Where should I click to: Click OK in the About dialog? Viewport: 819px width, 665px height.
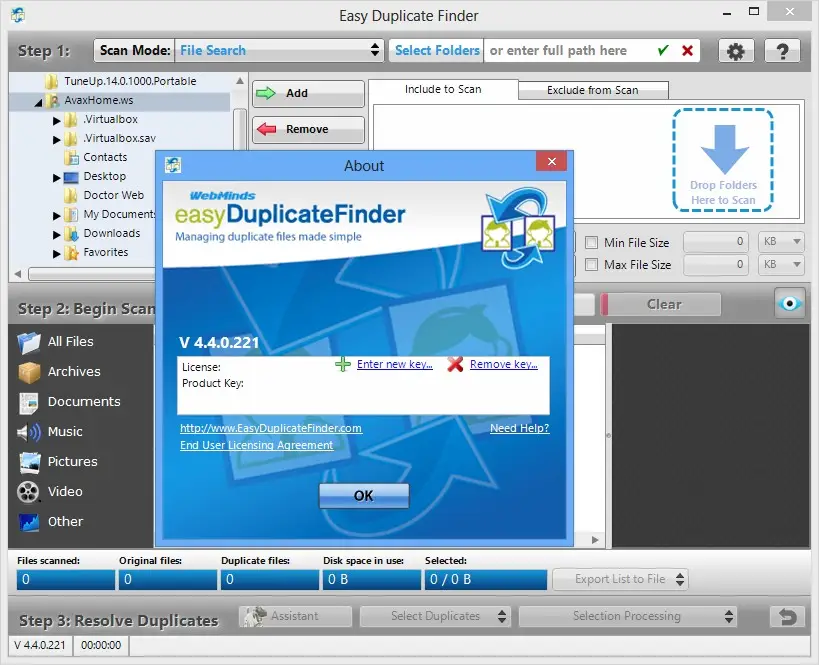[x=364, y=496]
